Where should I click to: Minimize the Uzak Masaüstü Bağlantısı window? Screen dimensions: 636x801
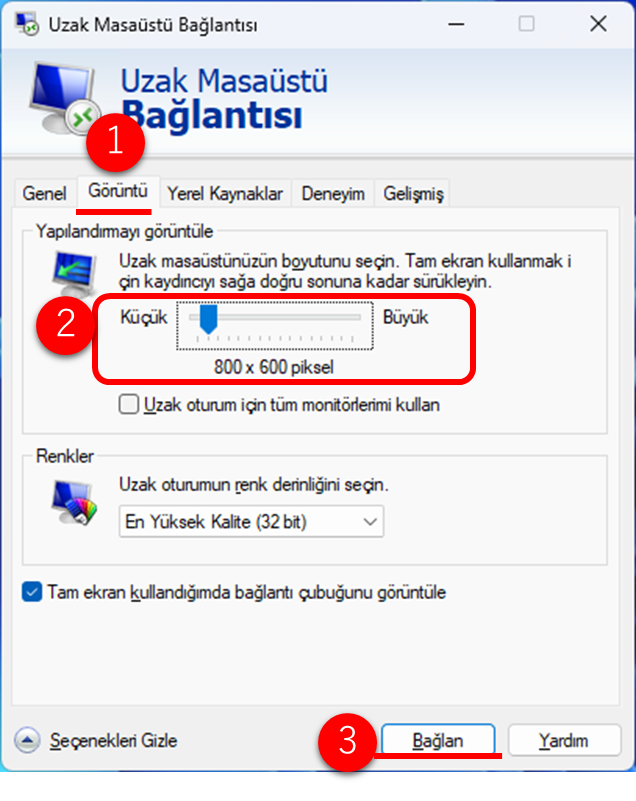coord(456,24)
